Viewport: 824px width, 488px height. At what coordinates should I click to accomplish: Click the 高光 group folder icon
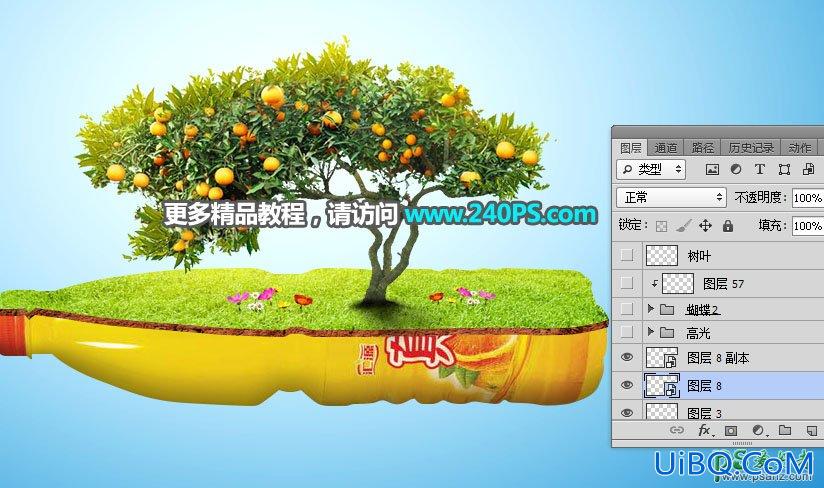point(667,333)
